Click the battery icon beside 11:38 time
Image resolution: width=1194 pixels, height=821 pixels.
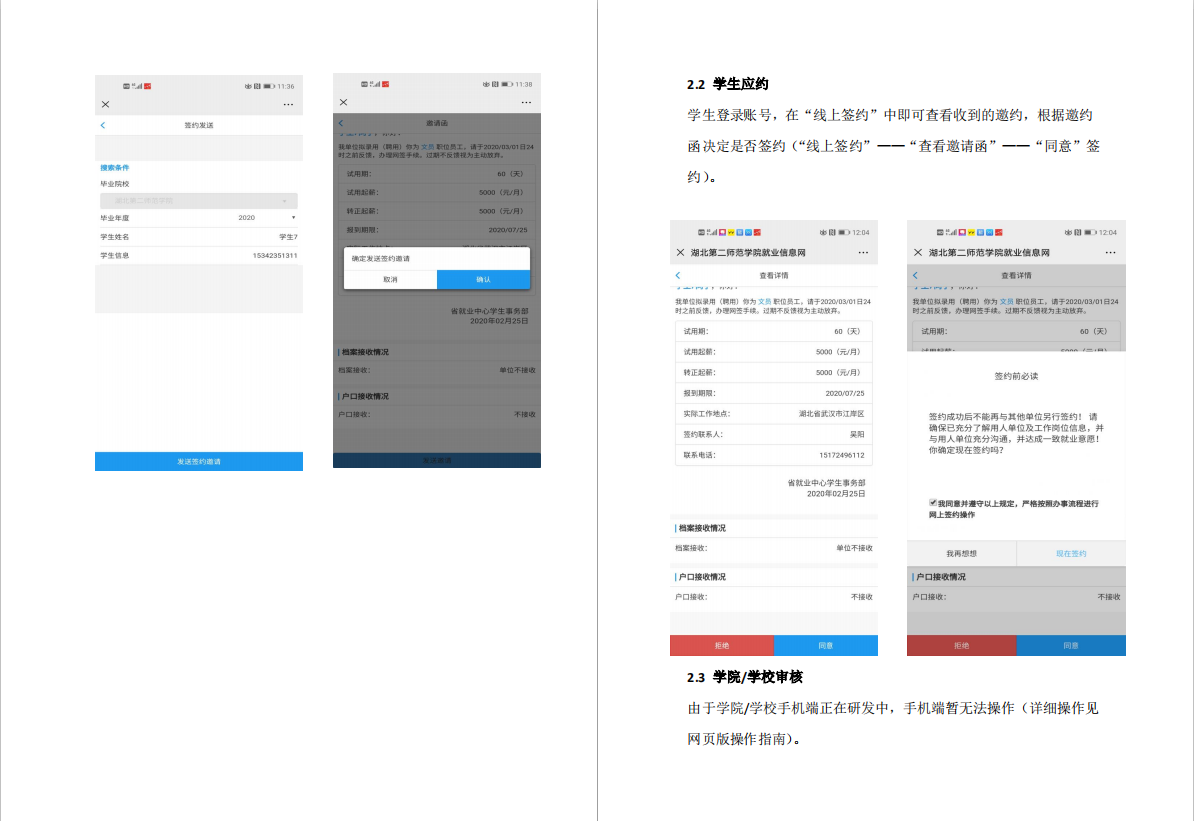[x=507, y=84]
